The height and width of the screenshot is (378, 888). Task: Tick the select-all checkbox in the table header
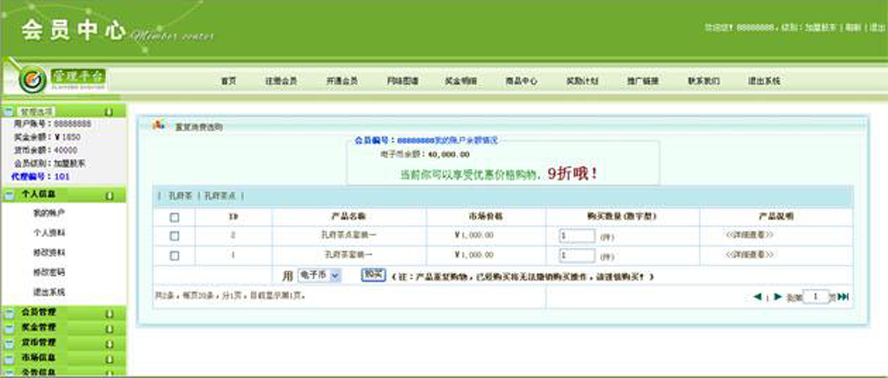(174, 217)
